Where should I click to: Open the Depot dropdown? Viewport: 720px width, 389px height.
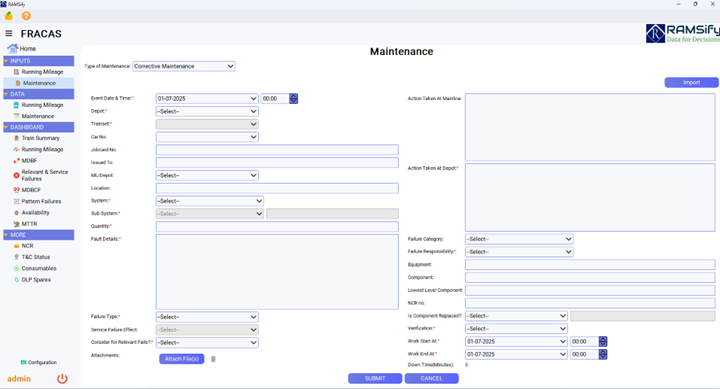[207, 112]
